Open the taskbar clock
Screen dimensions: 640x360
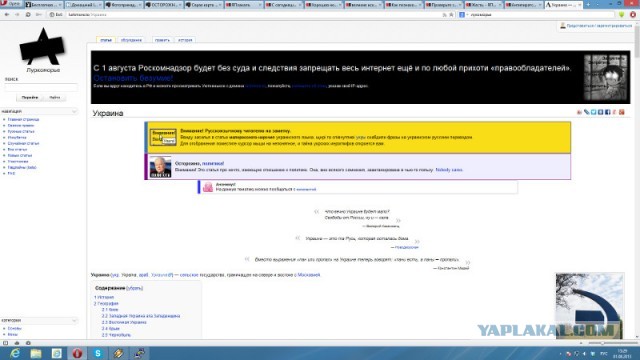pyautogui.click(x=622, y=353)
